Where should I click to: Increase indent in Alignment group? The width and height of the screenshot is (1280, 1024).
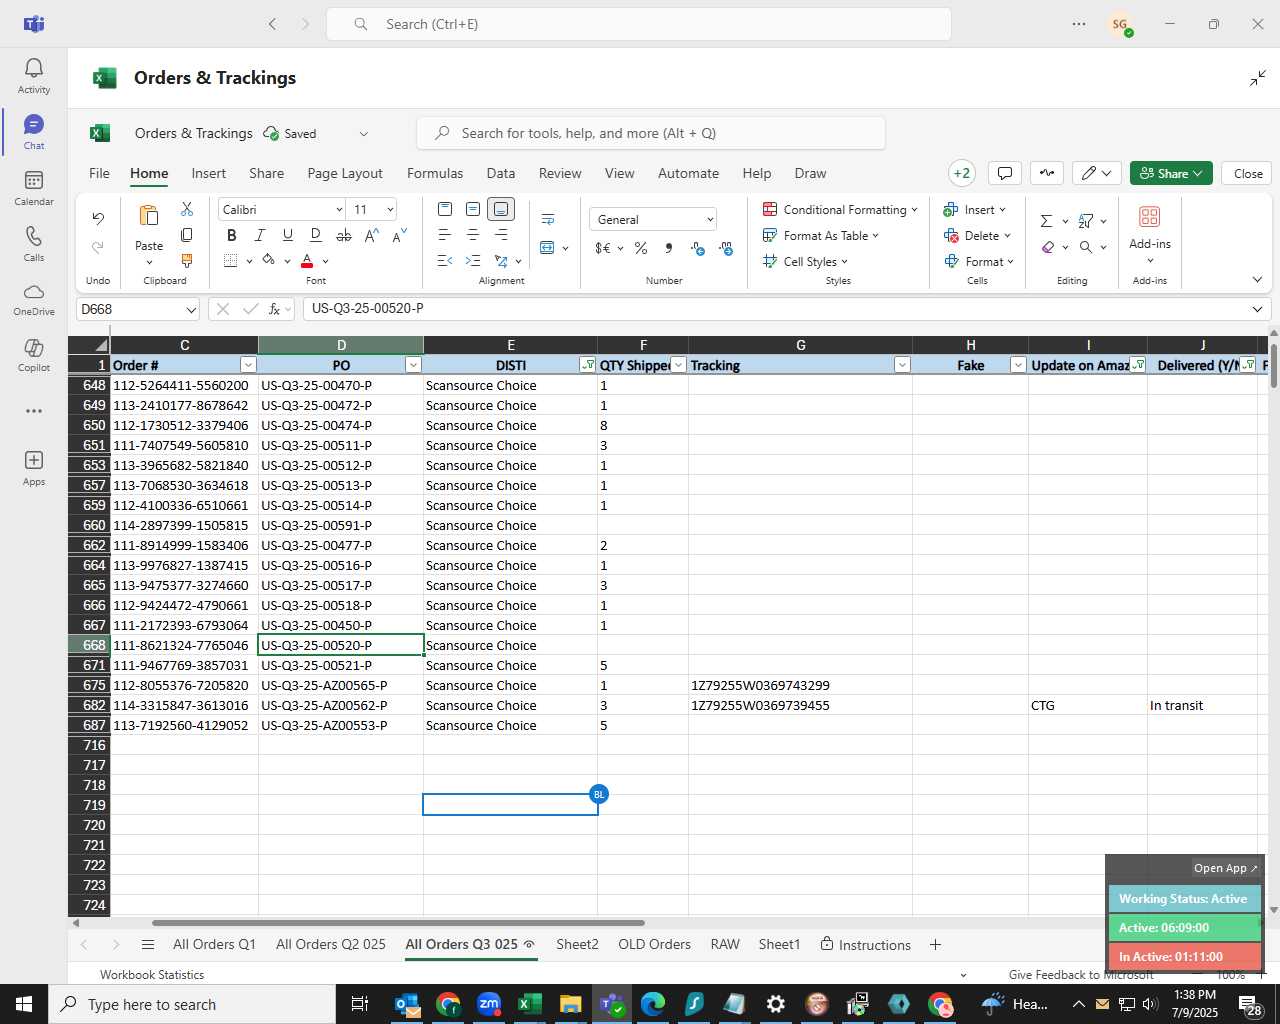coord(473,261)
